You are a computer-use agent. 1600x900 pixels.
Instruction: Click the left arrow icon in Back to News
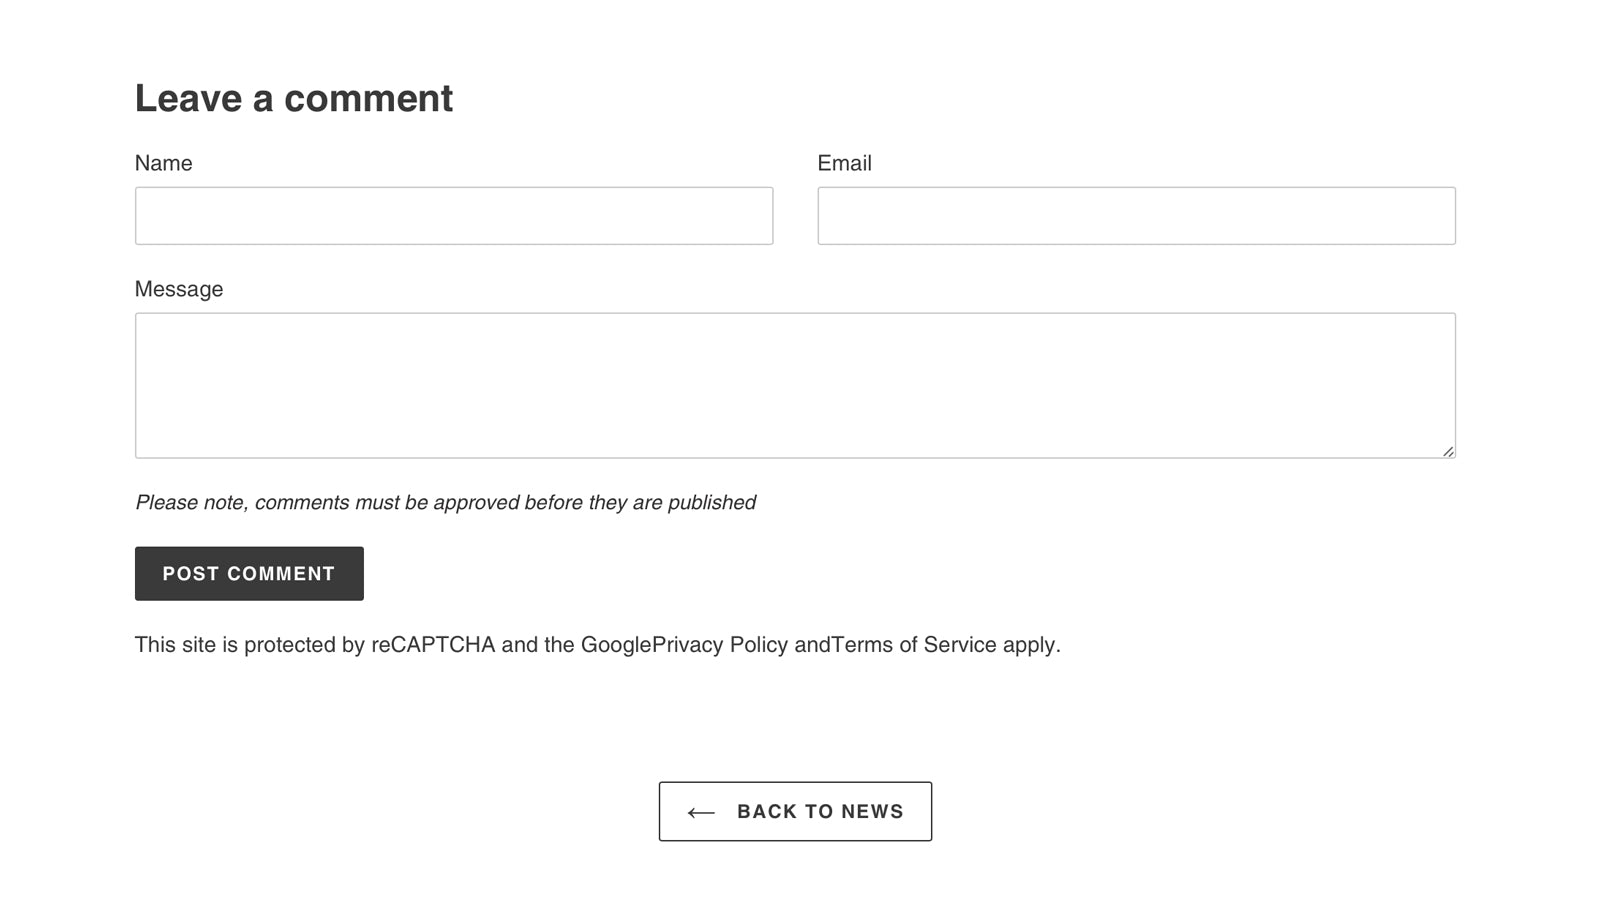point(700,812)
